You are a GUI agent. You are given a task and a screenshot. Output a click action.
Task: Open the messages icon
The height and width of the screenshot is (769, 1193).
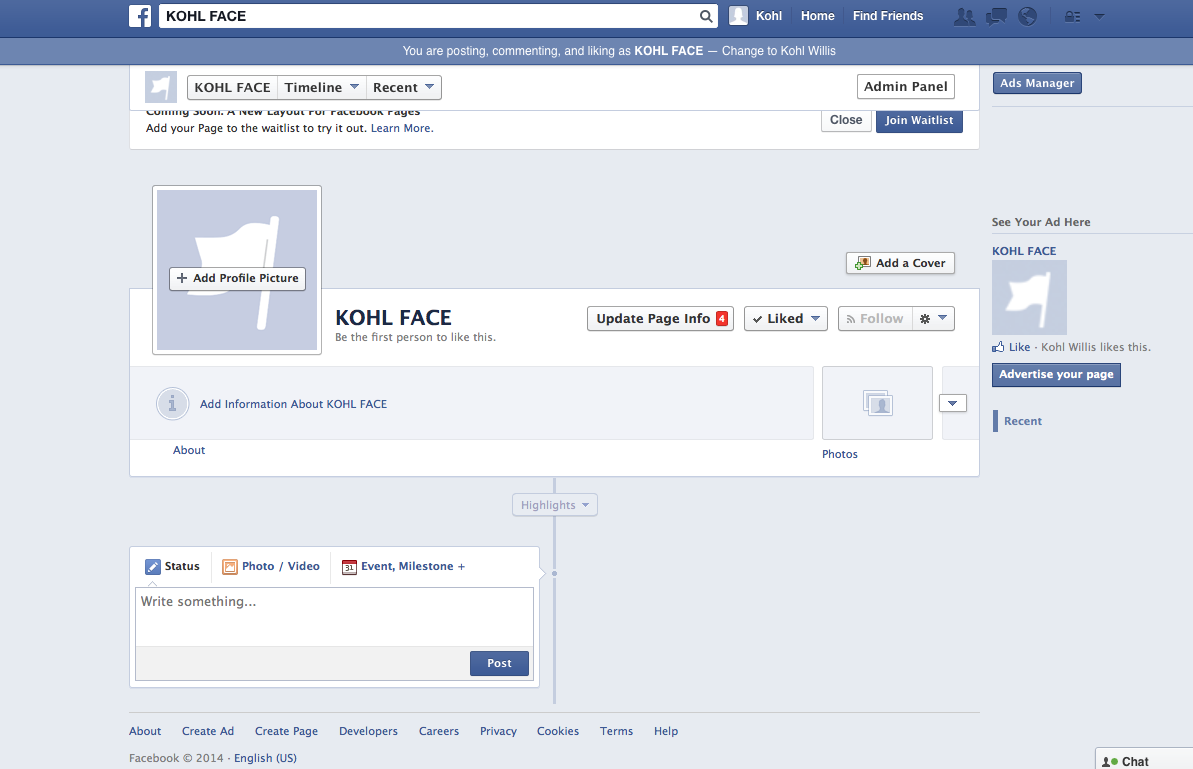(x=996, y=16)
